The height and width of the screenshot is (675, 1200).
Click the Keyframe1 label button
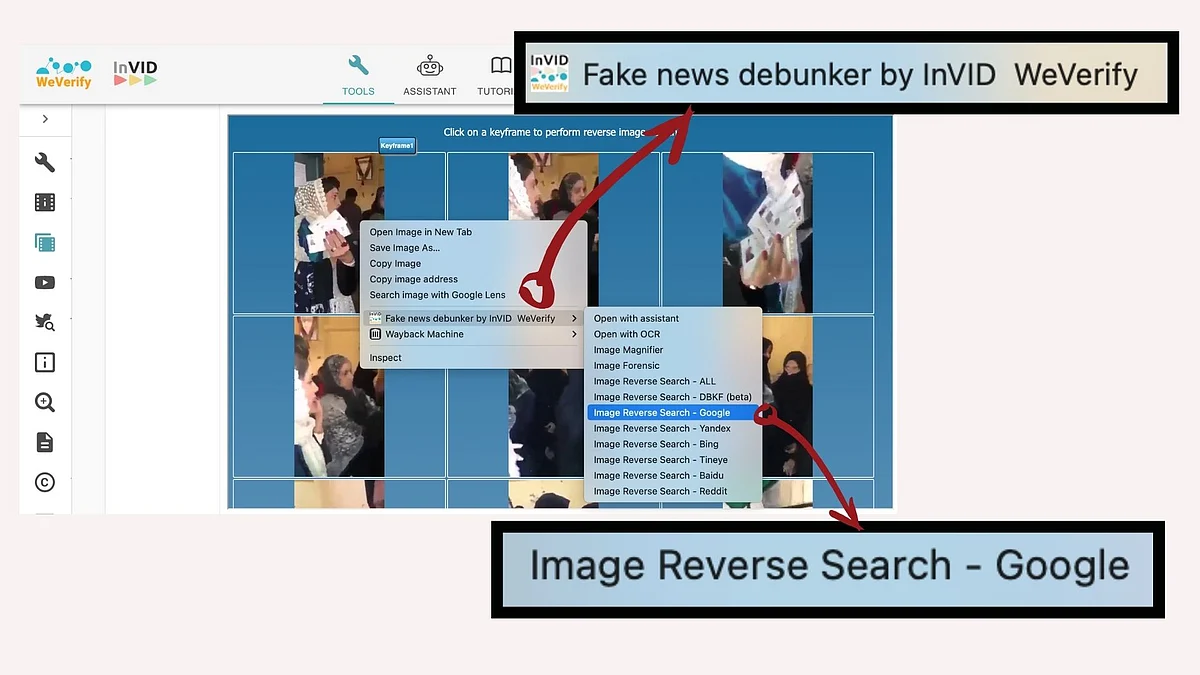(397, 146)
